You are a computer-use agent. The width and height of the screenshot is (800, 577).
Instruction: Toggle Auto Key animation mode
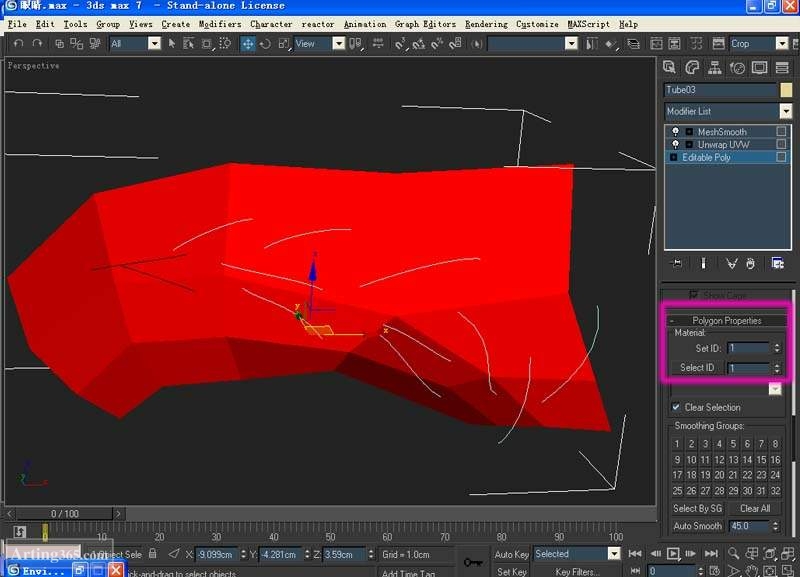tap(512, 554)
